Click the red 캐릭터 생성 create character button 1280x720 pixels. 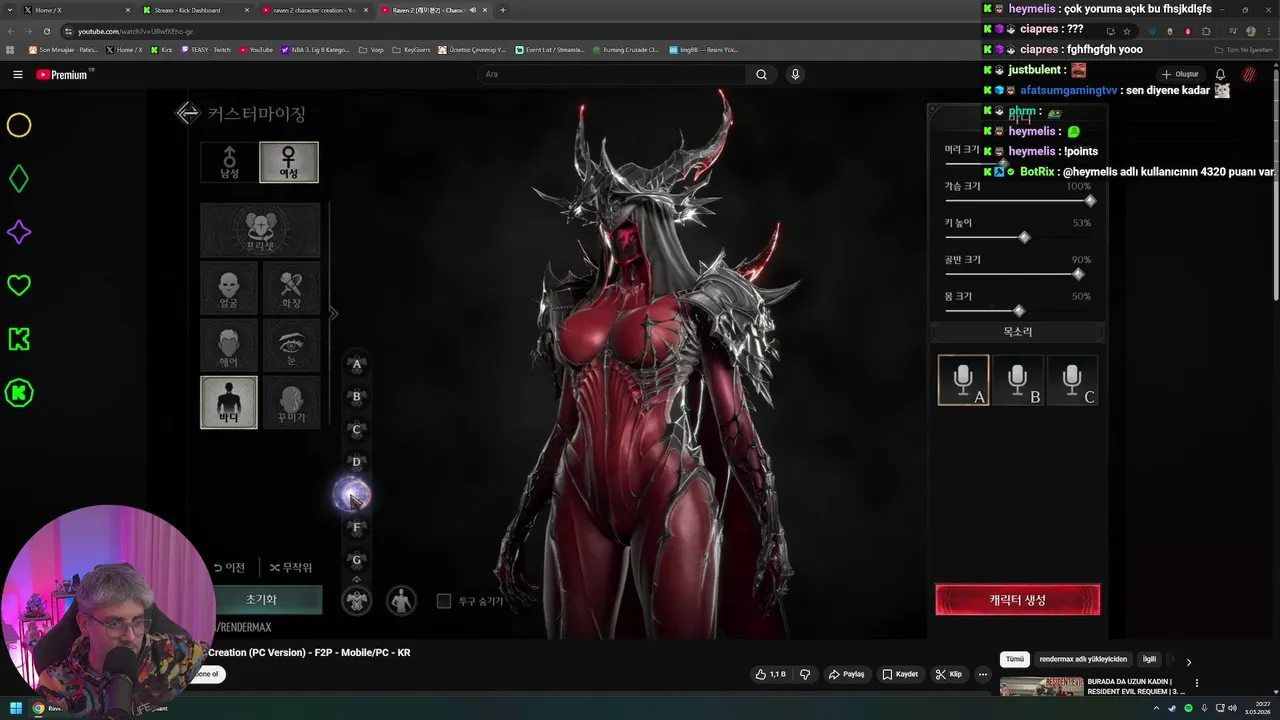pos(1018,600)
